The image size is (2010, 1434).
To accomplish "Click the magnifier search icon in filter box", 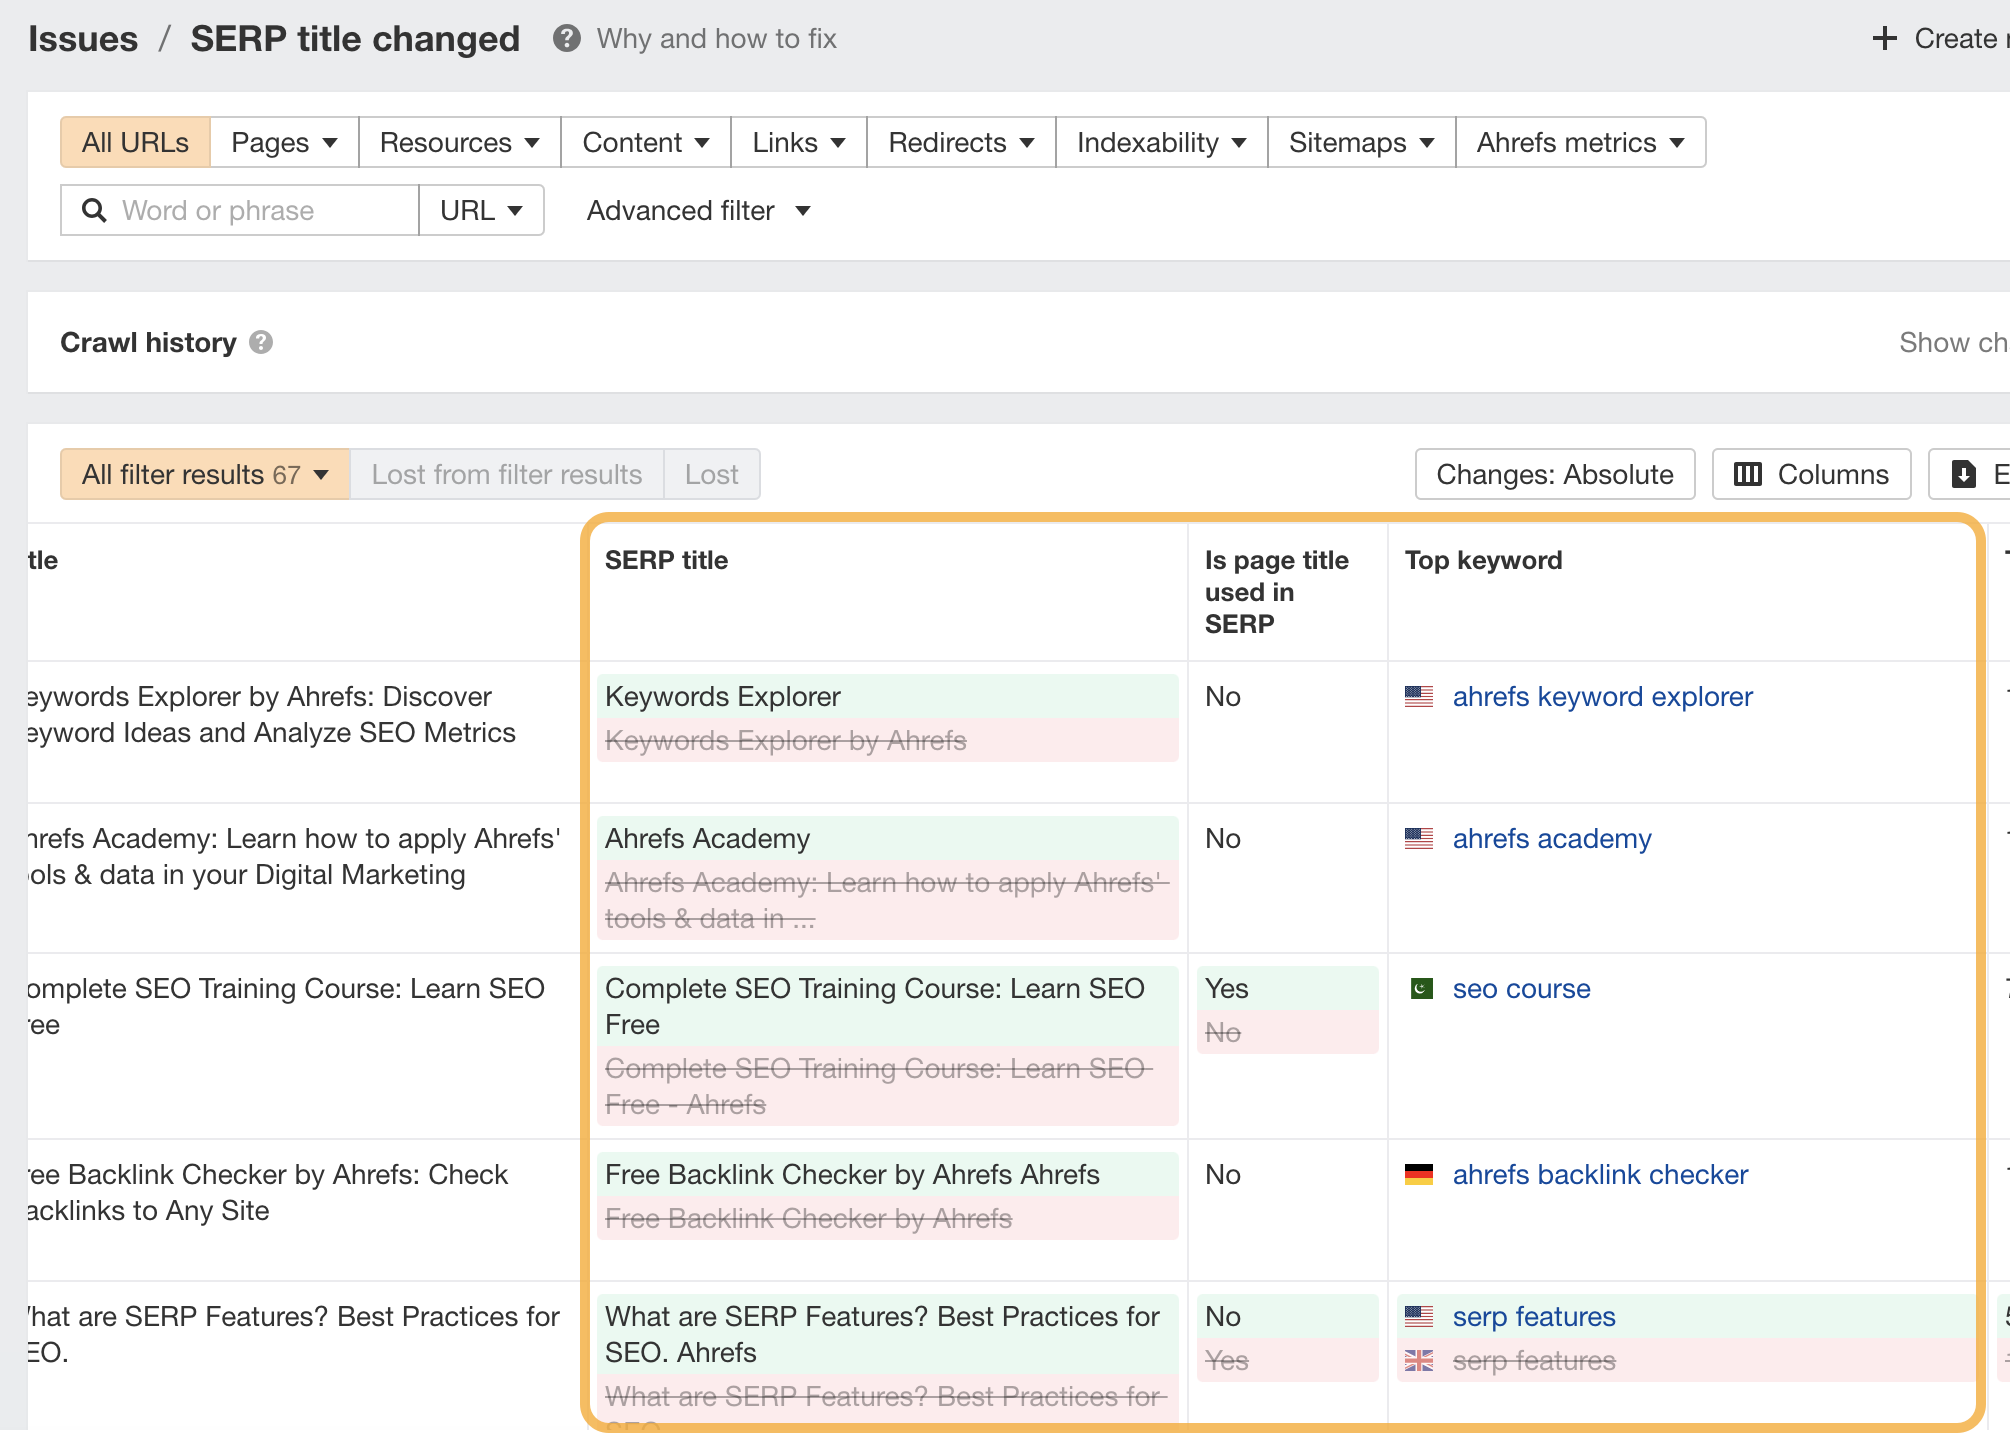I will point(94,210).
